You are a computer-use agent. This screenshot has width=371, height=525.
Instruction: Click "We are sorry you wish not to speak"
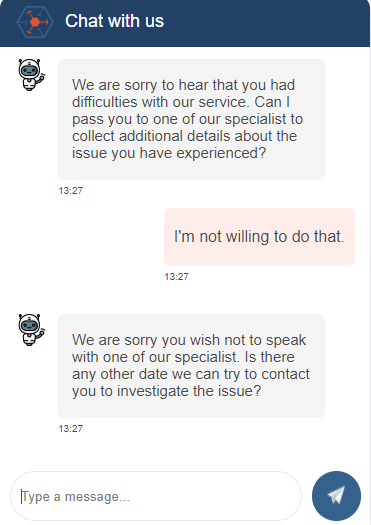(189, 340)
